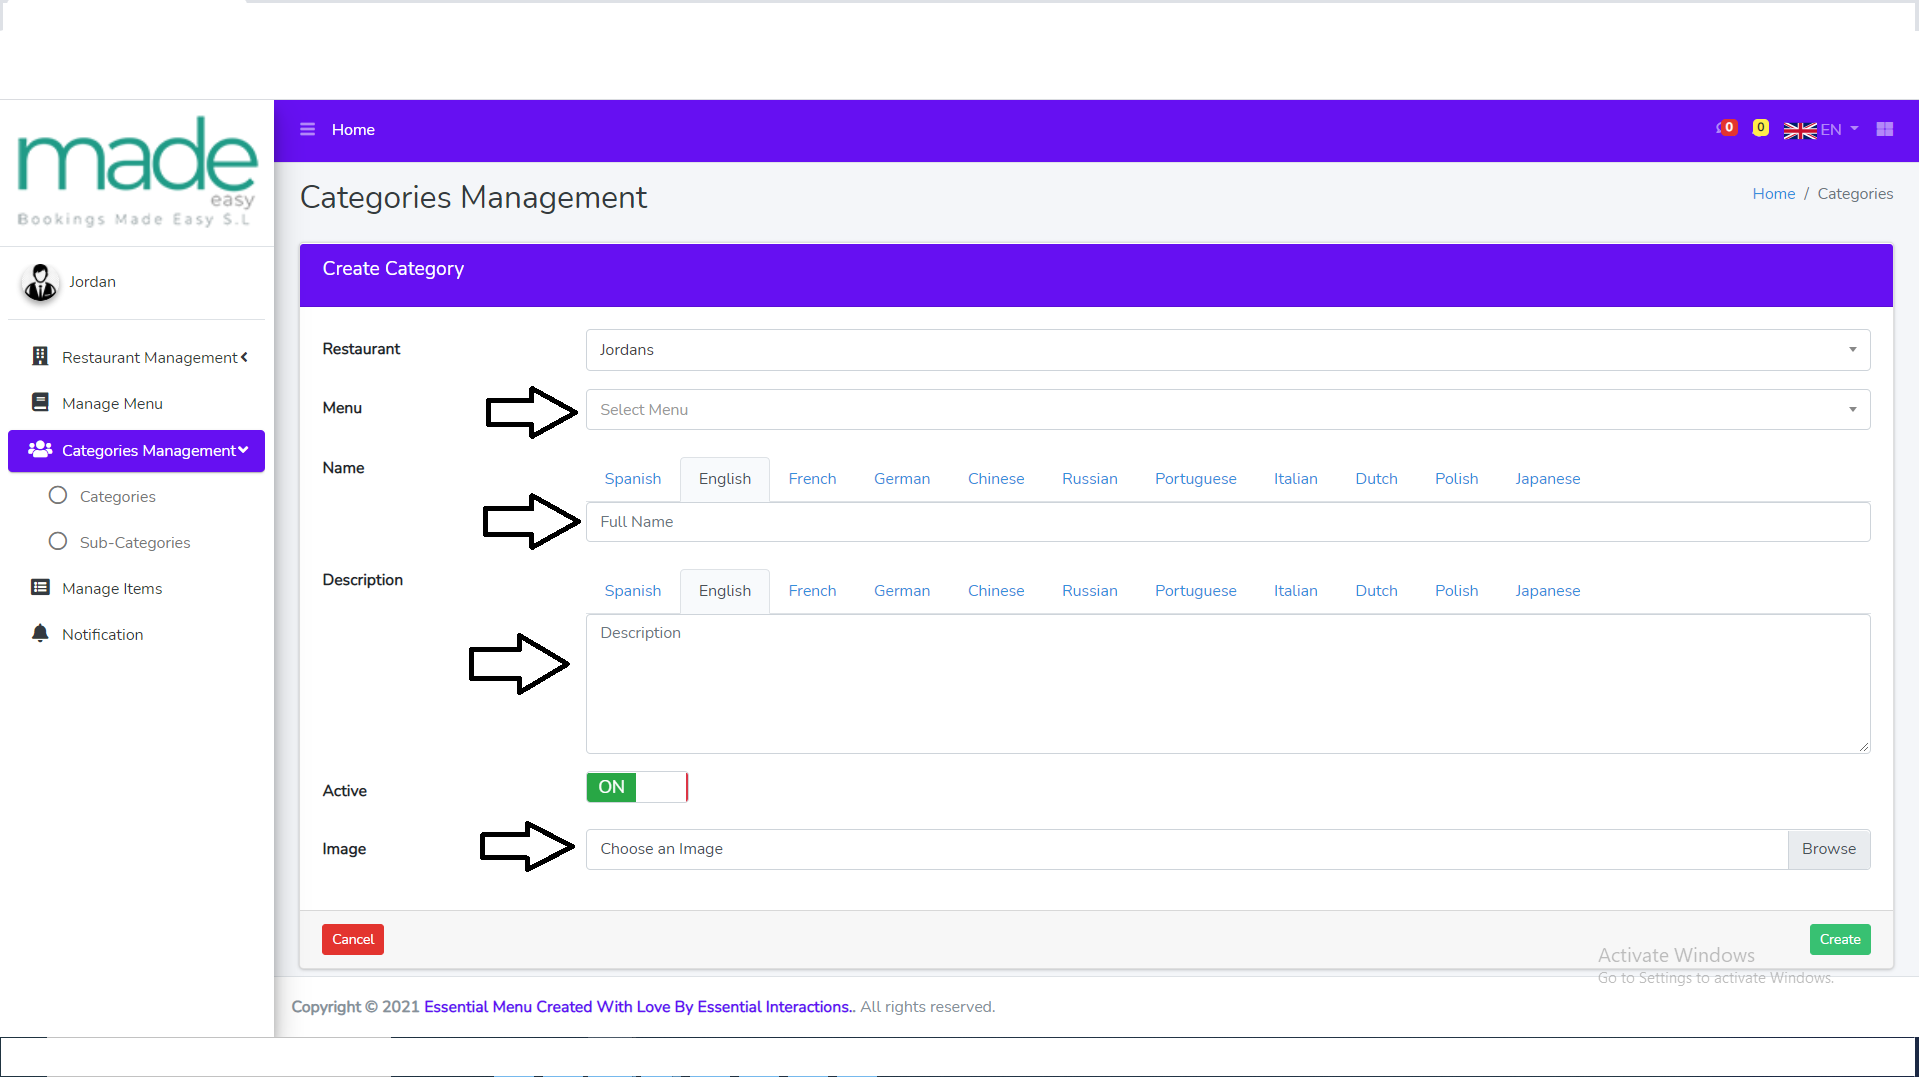
Task: Open the Restaurant dropdown showing Jordans
Action: 1228,350
